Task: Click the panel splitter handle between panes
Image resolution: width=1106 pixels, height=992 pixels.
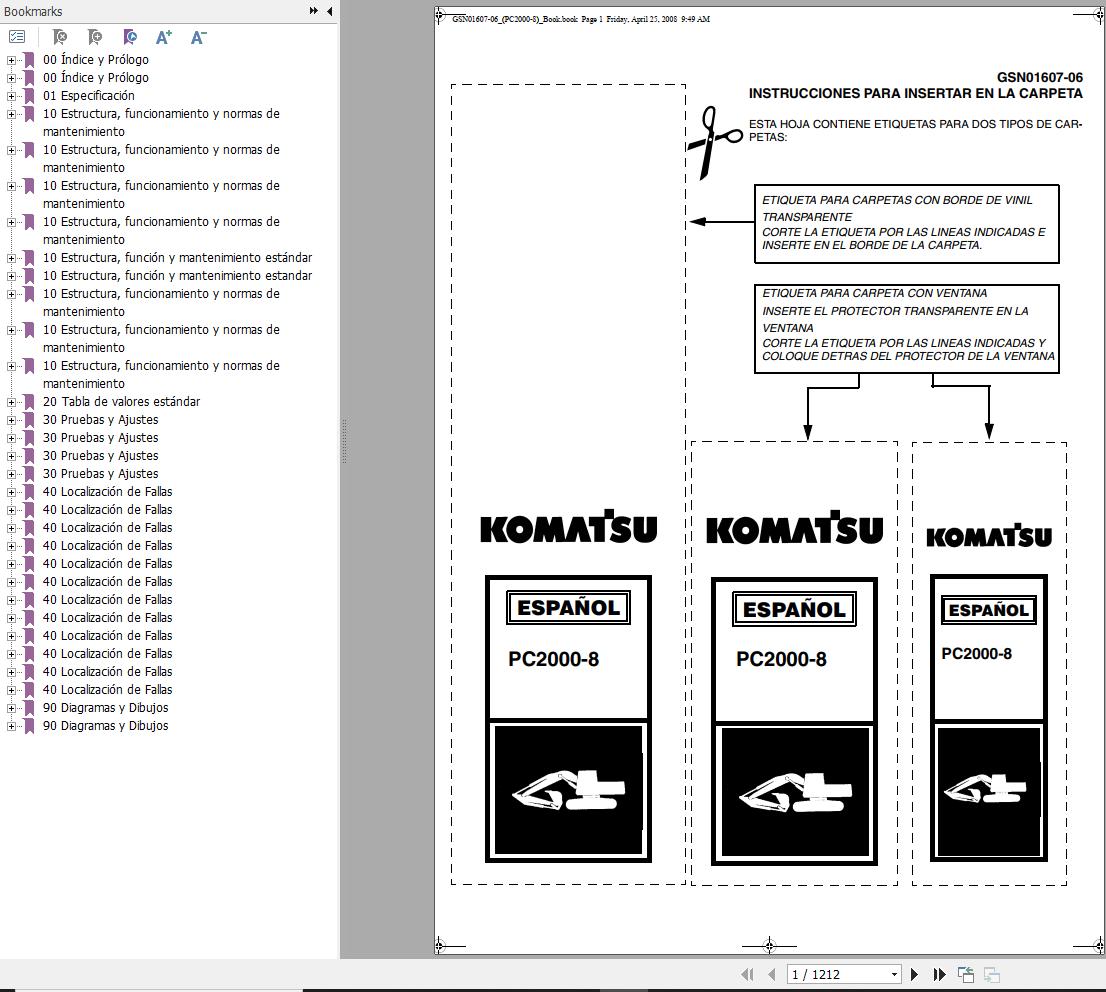Action: (x=344, y=442)
